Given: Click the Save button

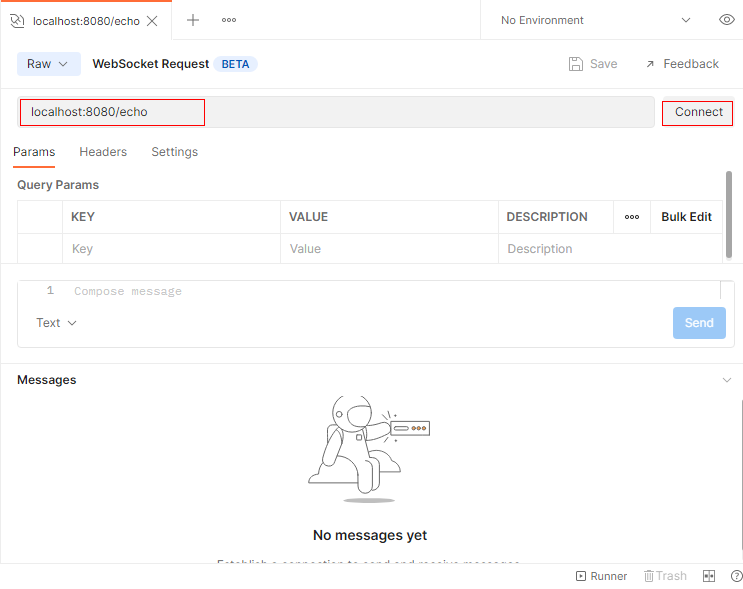Looking at the screenshot, I should tap(593, 64).
